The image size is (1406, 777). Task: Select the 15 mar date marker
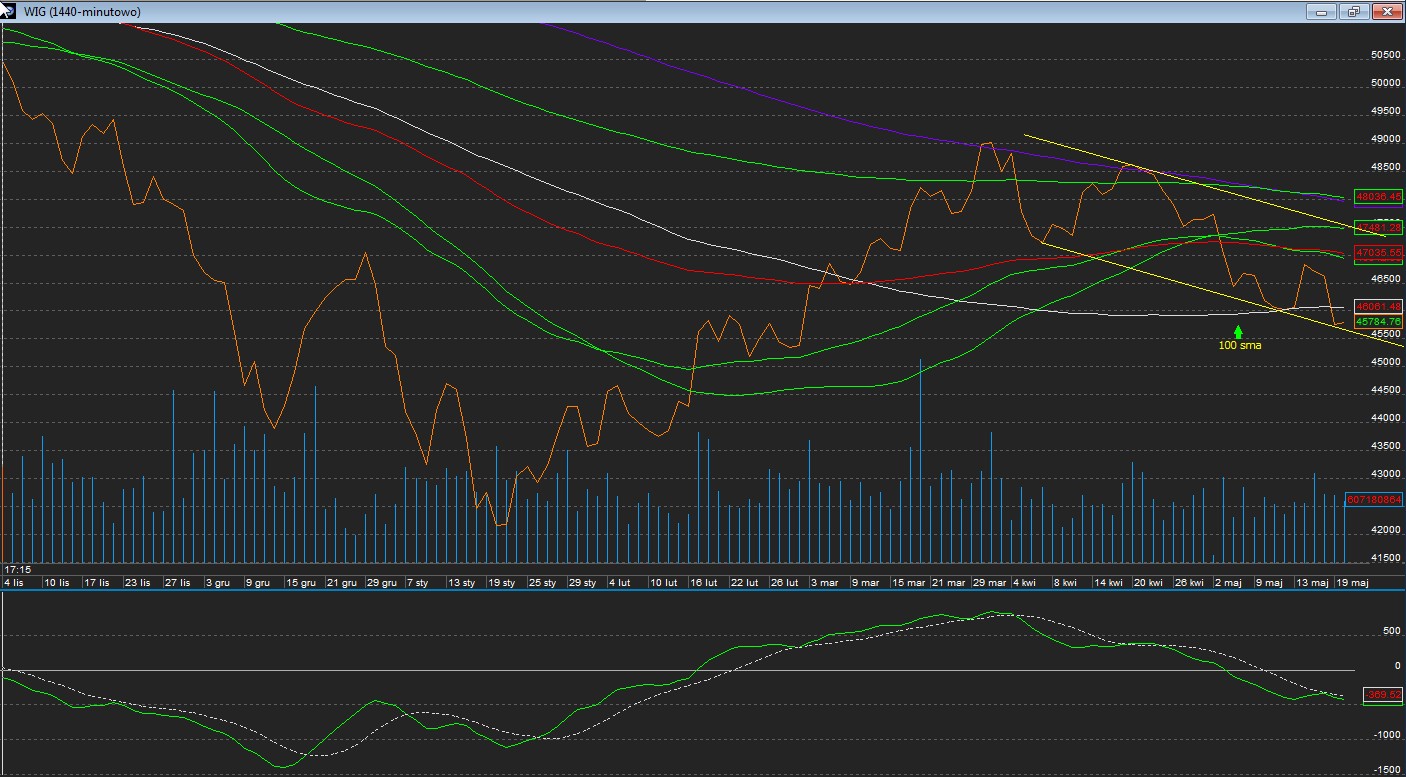click(909, 581)
